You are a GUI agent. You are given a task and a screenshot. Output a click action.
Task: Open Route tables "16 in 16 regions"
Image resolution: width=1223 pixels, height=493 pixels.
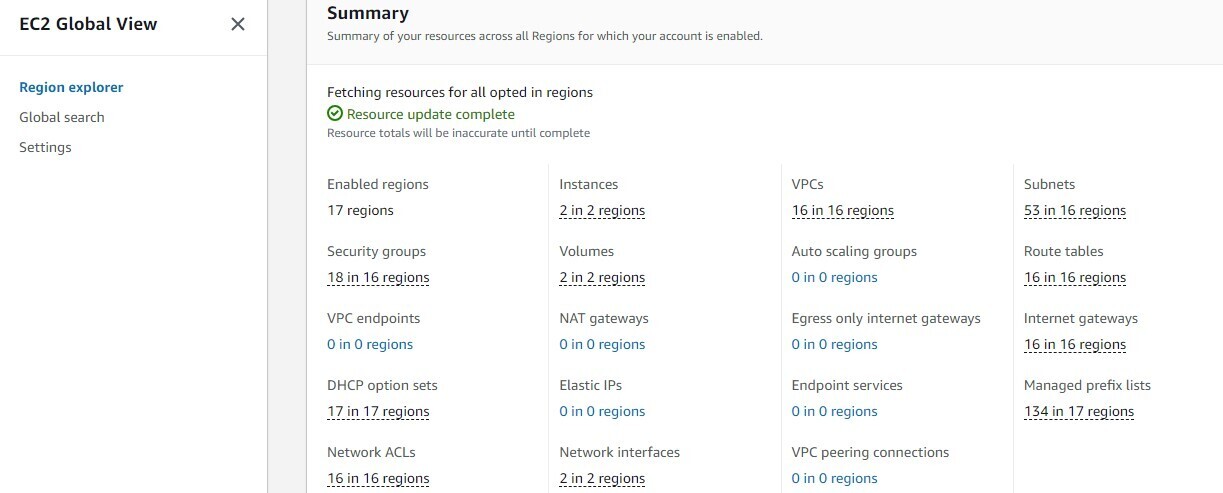[x=1074, y=278]
